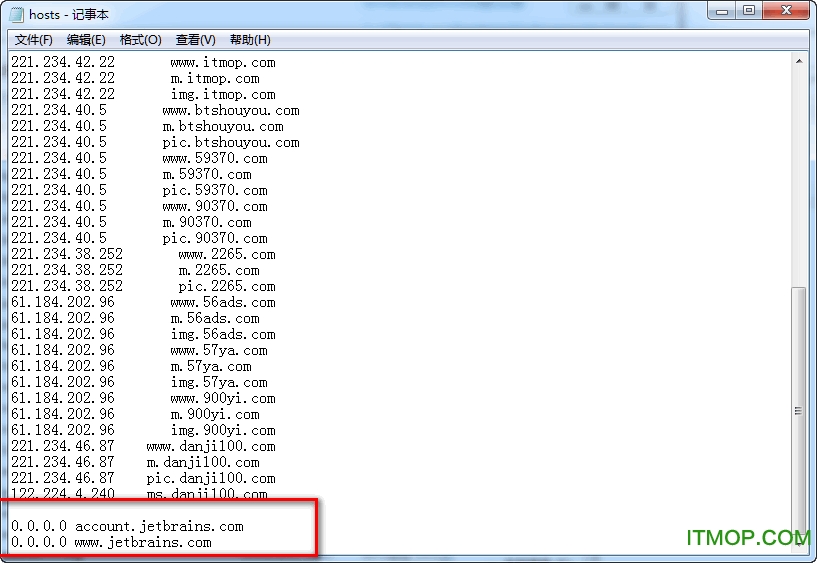This screenshot has width=817, height=563.
Task: Click the text pic.danji100.com
Action: [211, 478]
